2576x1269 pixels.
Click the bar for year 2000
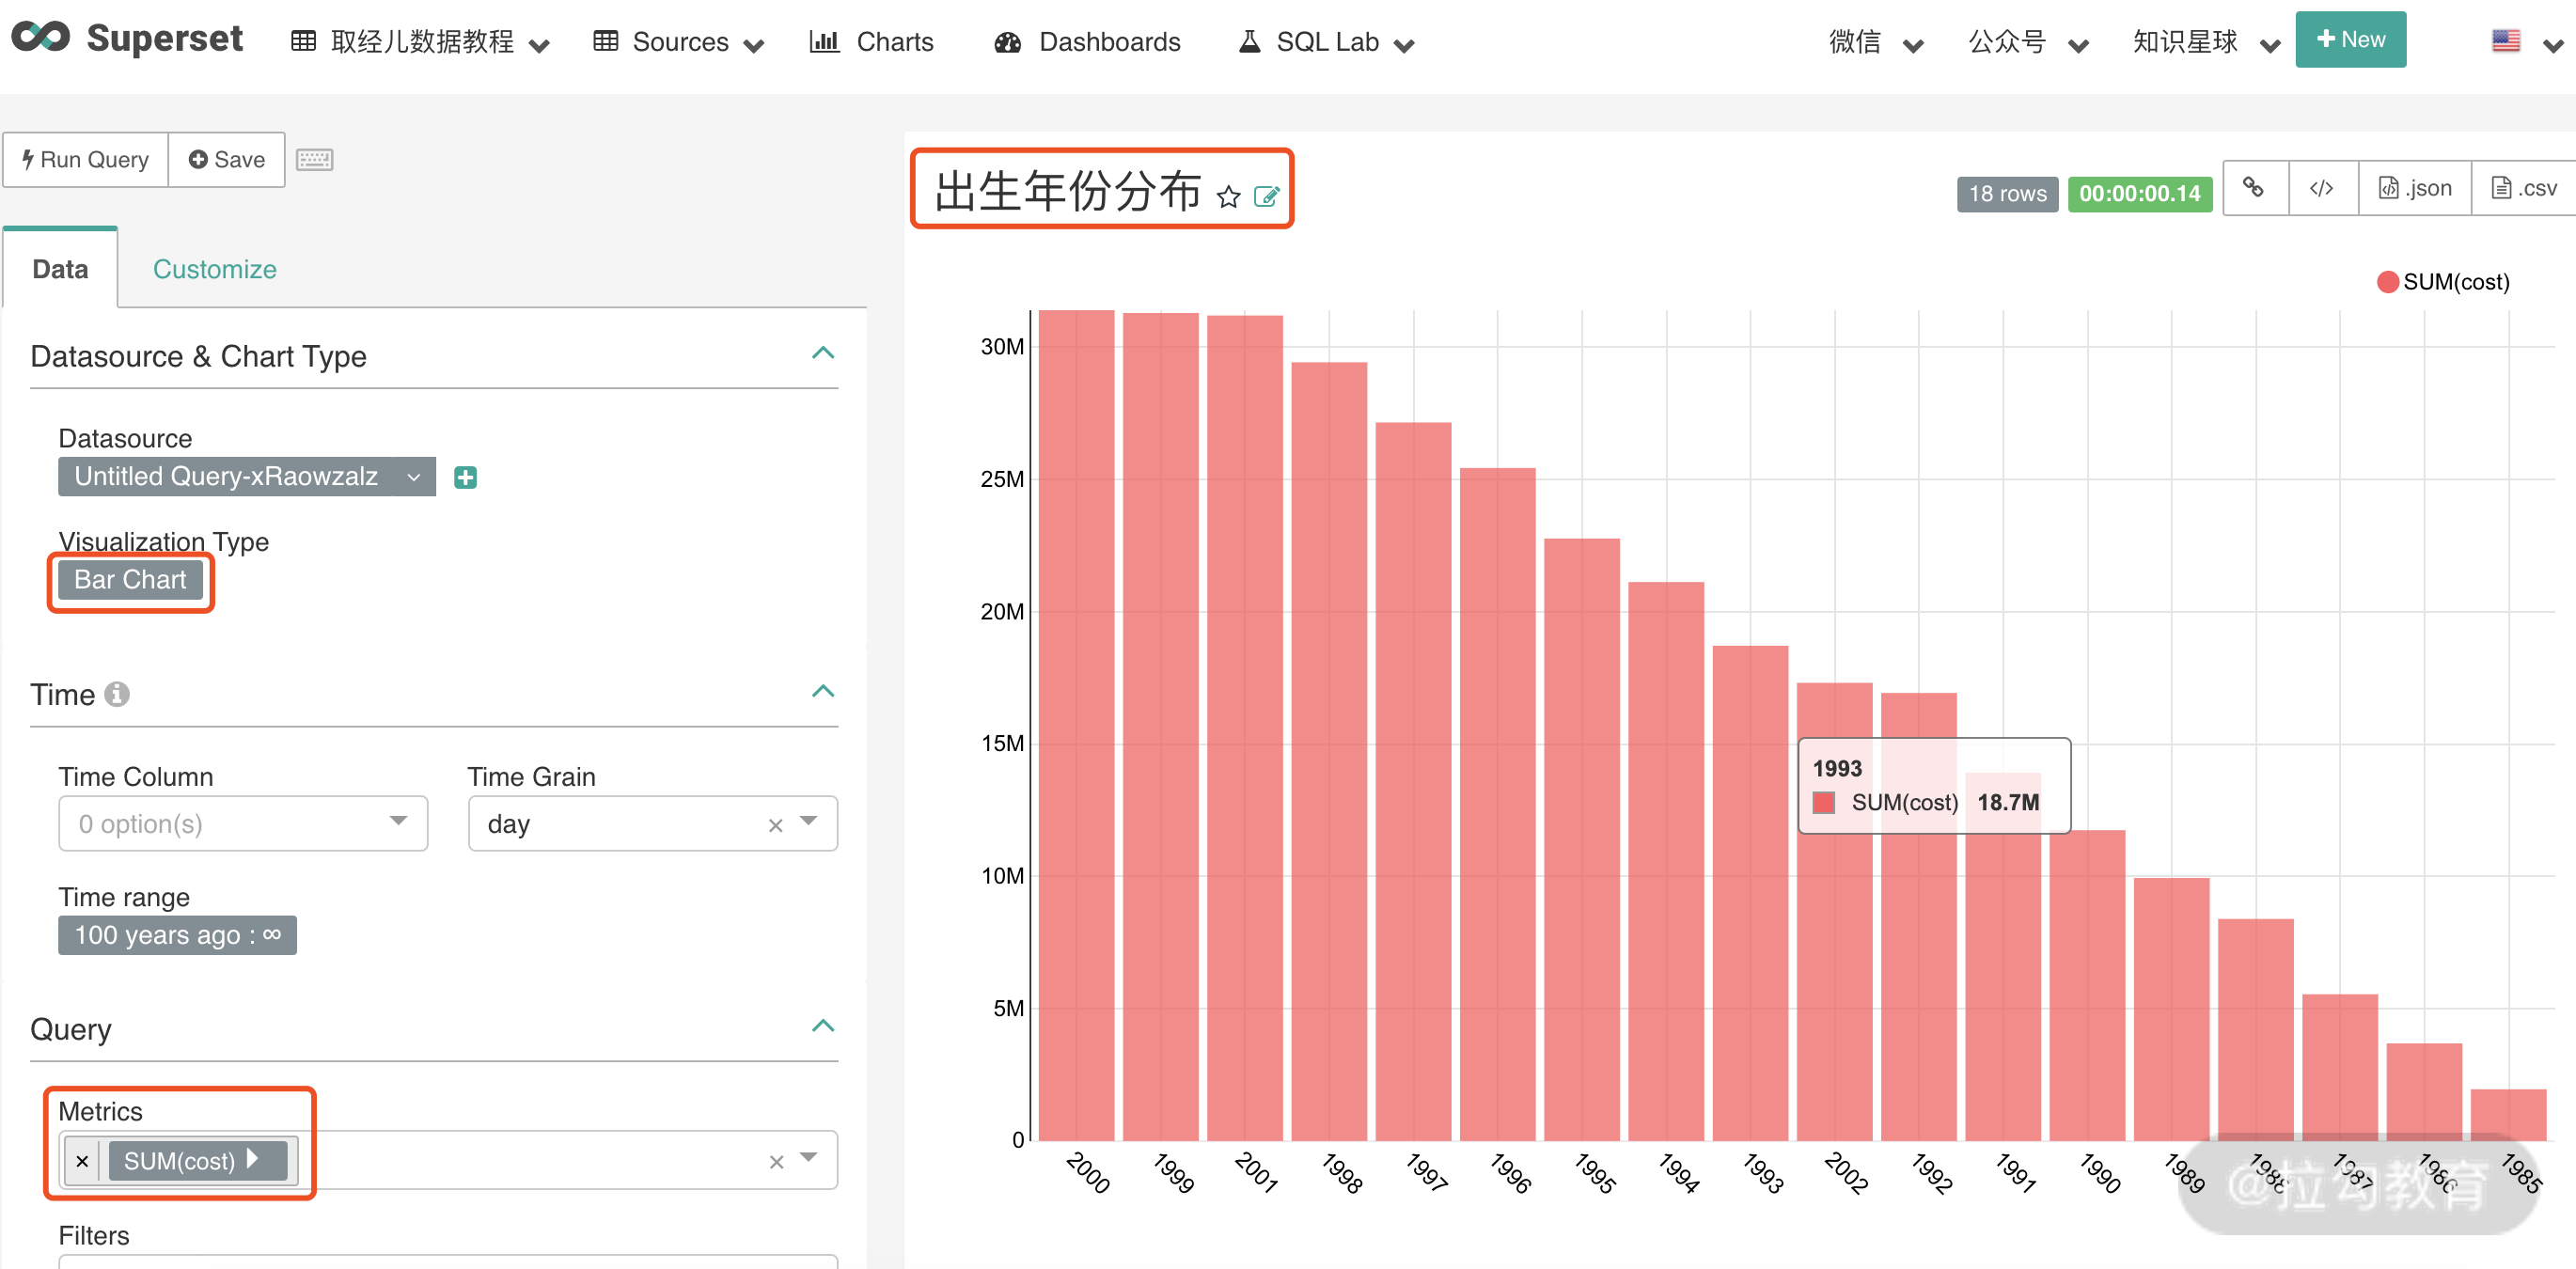(1076, 725)
